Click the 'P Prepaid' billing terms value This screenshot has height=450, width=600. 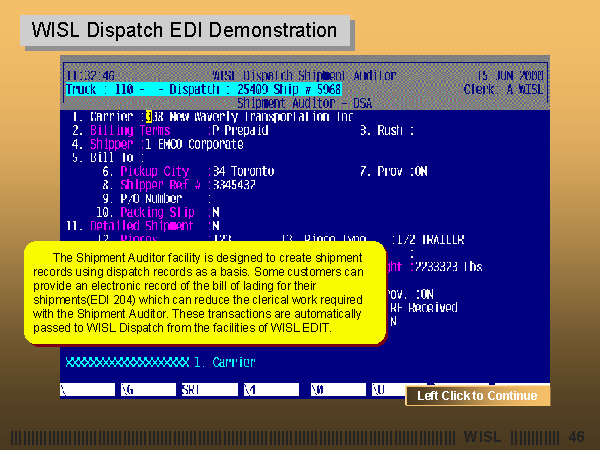240,130
